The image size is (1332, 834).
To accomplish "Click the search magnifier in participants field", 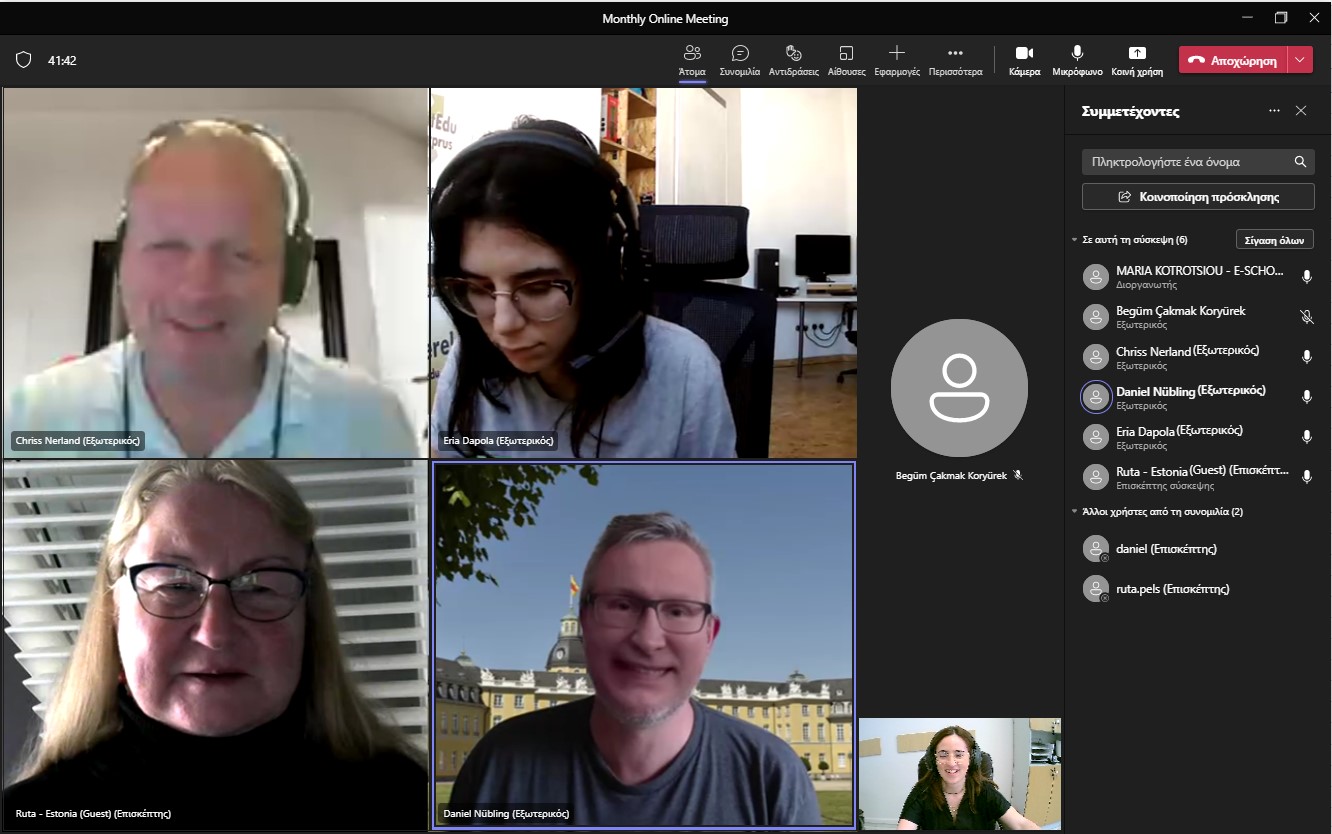I will 1300,162.
